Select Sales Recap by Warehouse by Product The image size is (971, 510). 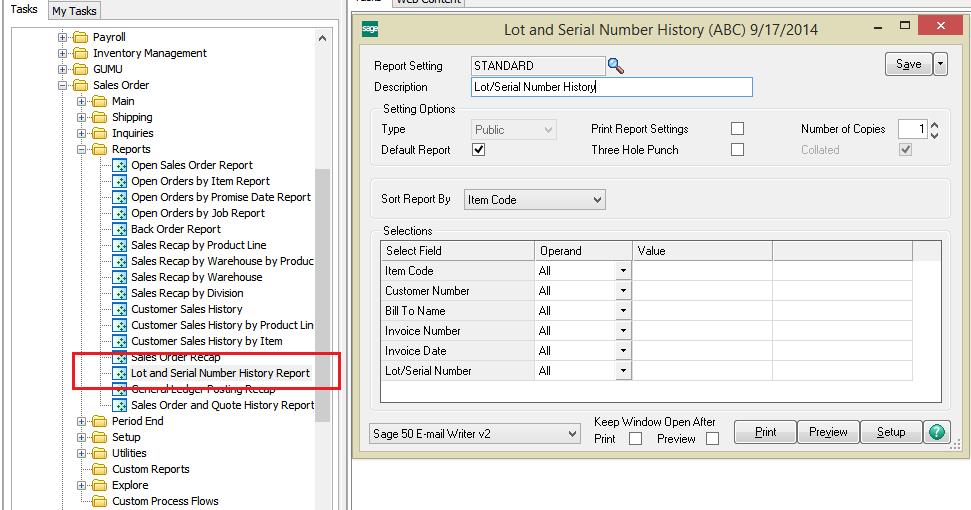(x=222, y=261)
